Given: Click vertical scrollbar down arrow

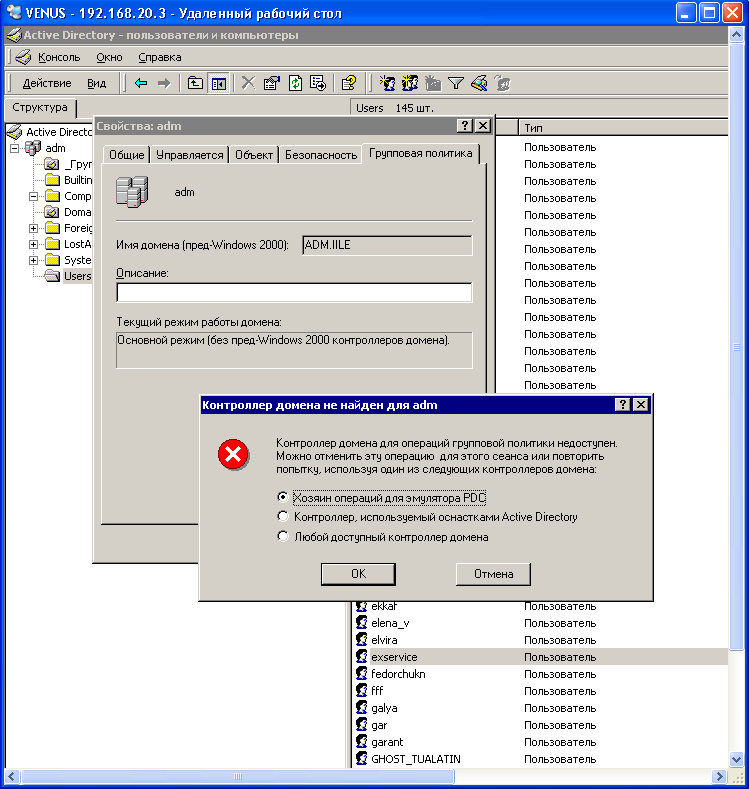Looking at the screenshot, I should tap(736, 759).
